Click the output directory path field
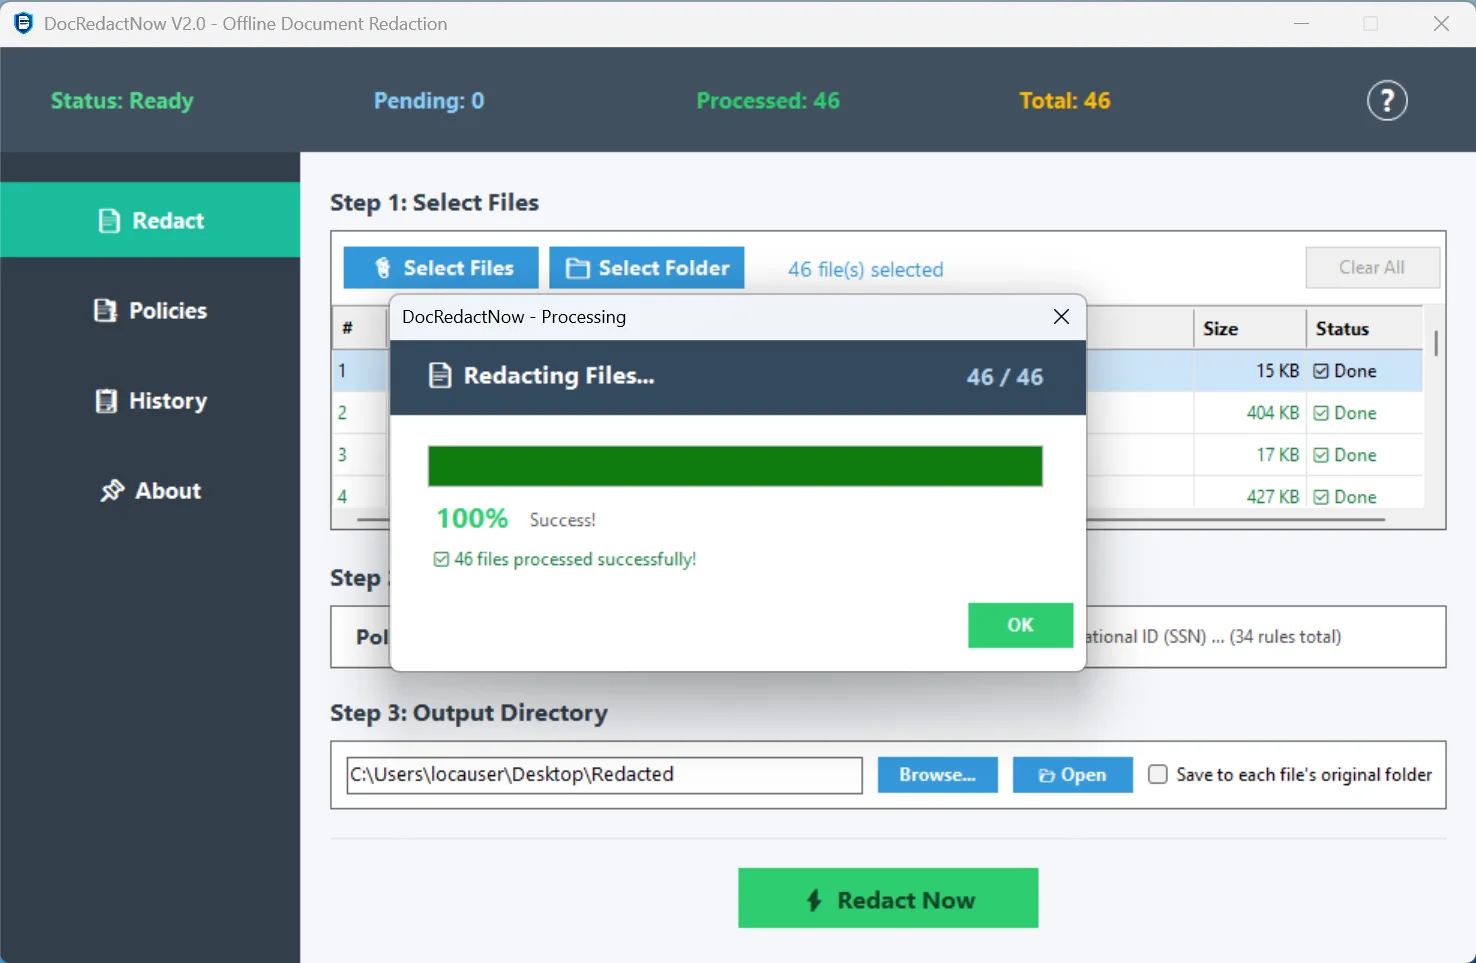Viewport: 1476px width, 963px height. pos(604,775)
